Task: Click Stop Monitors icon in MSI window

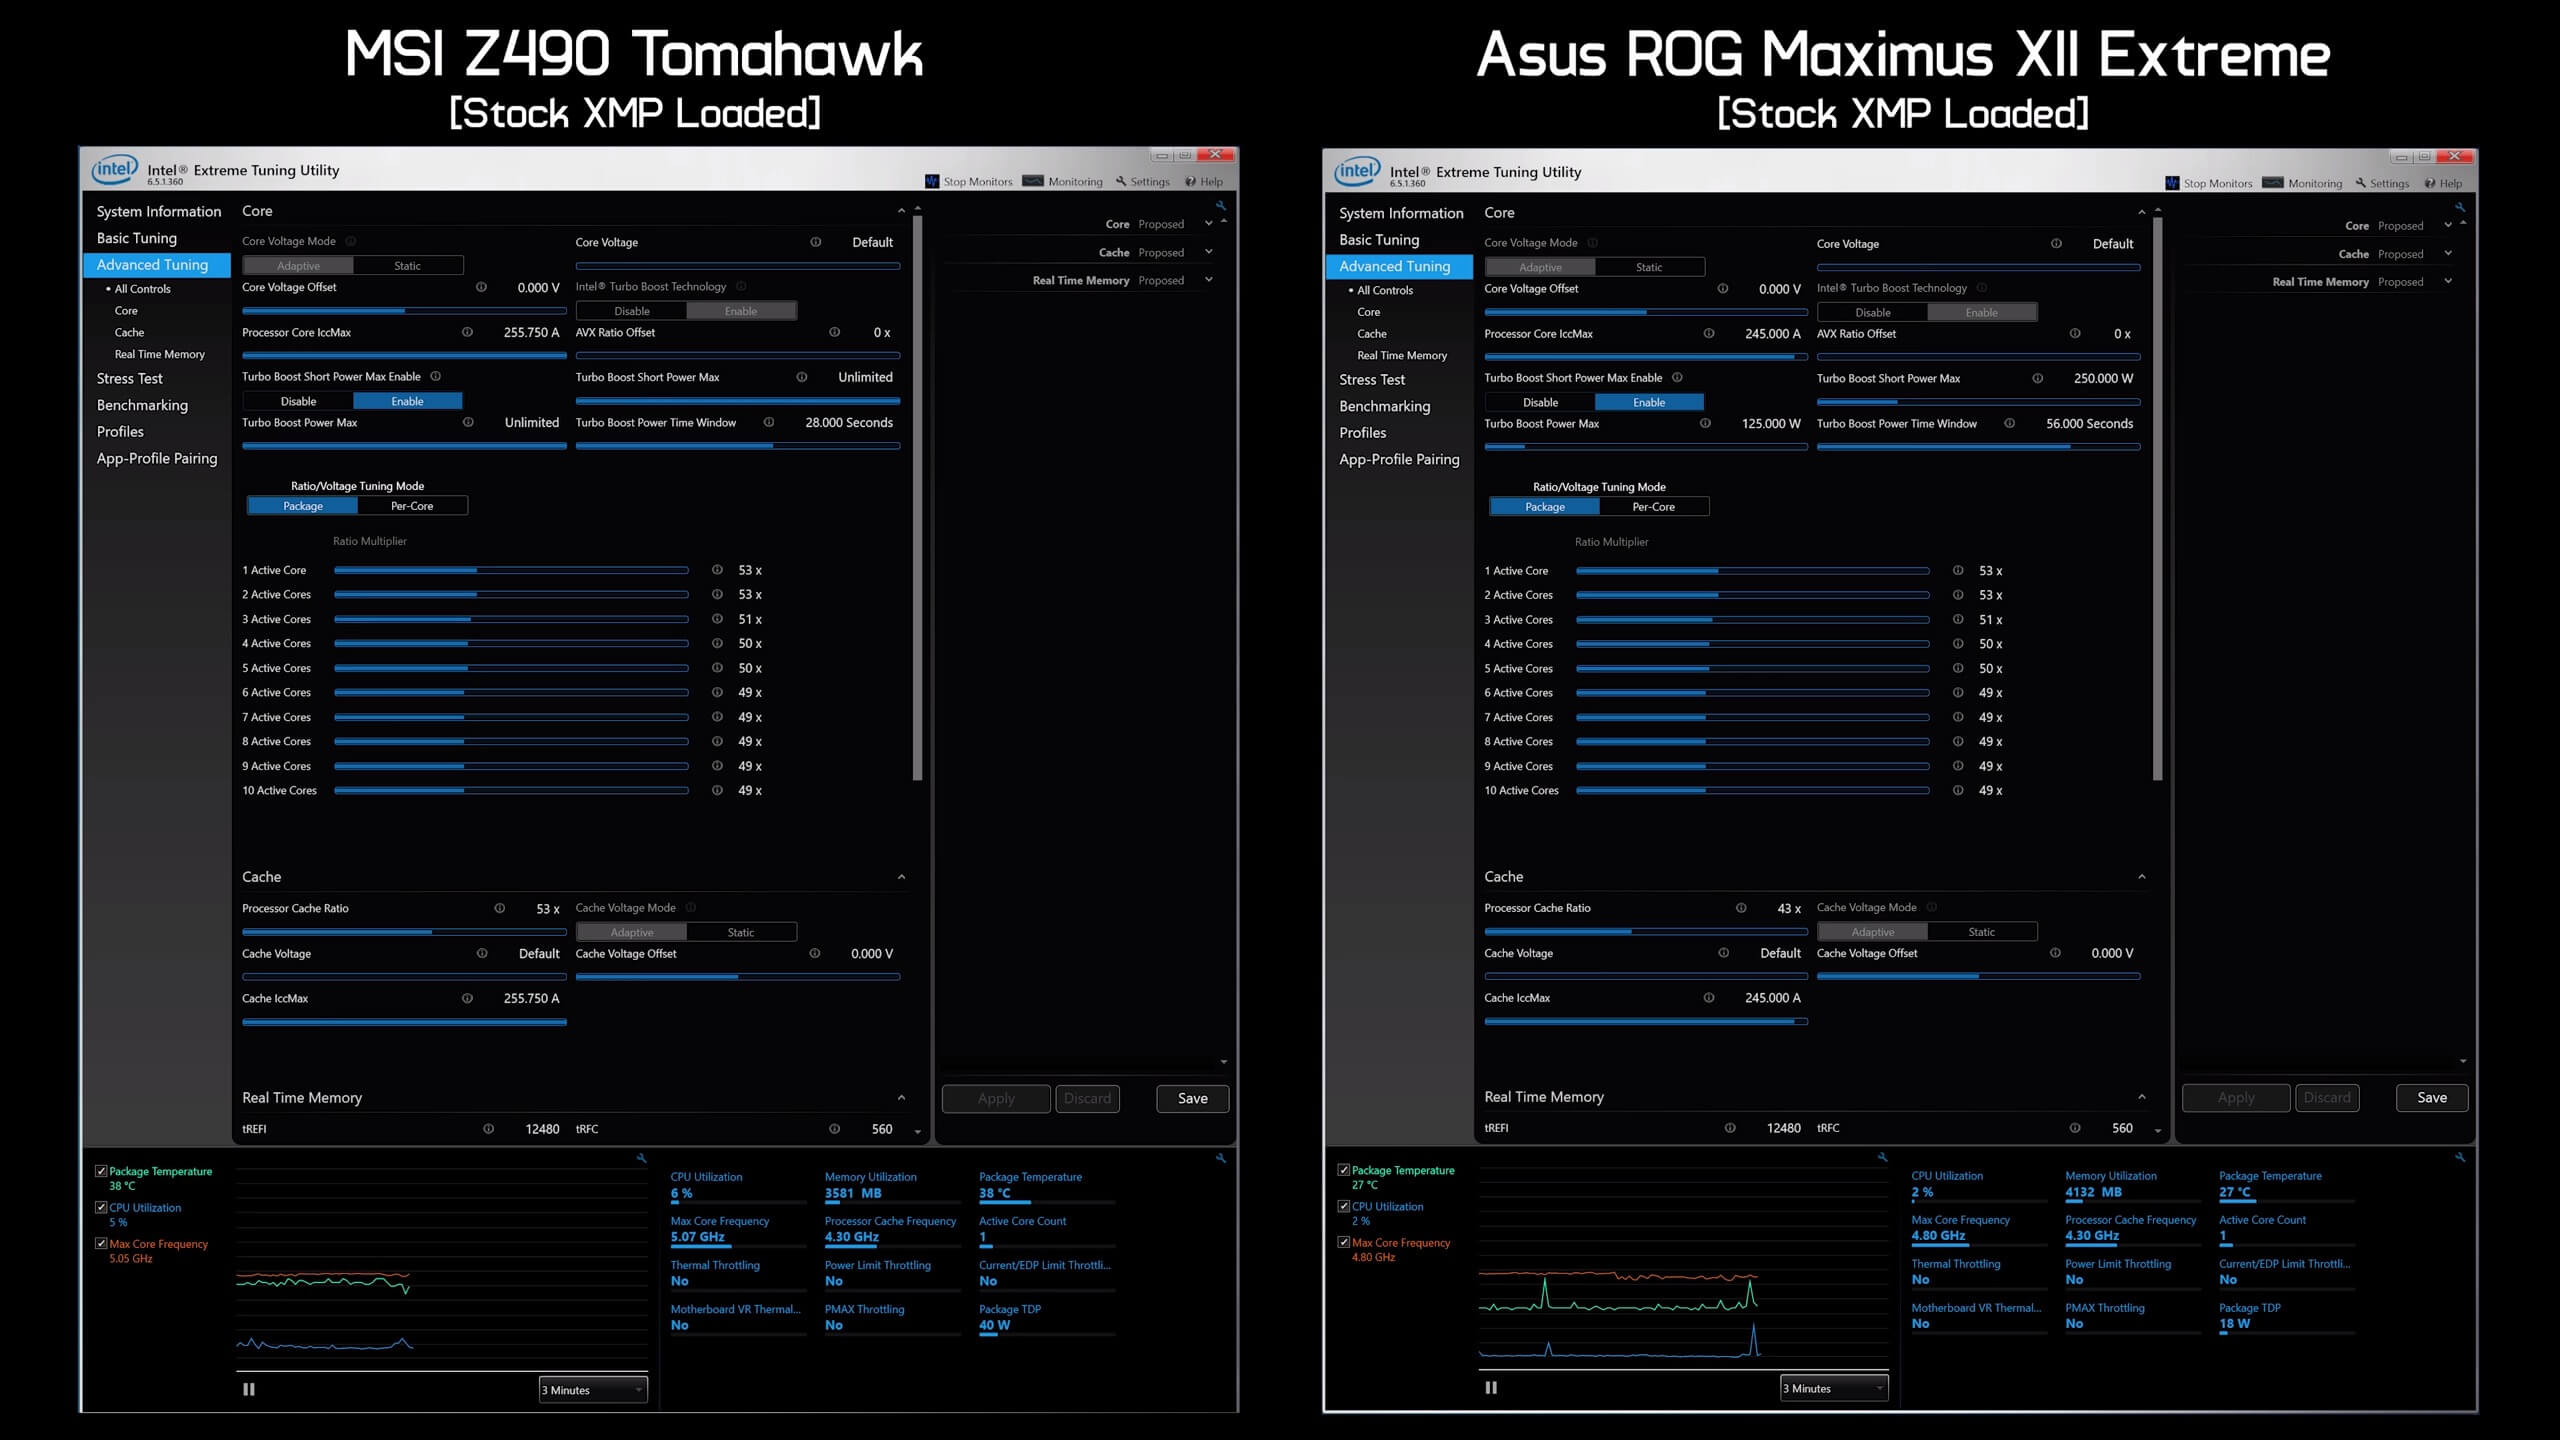Action: [932, 181]
